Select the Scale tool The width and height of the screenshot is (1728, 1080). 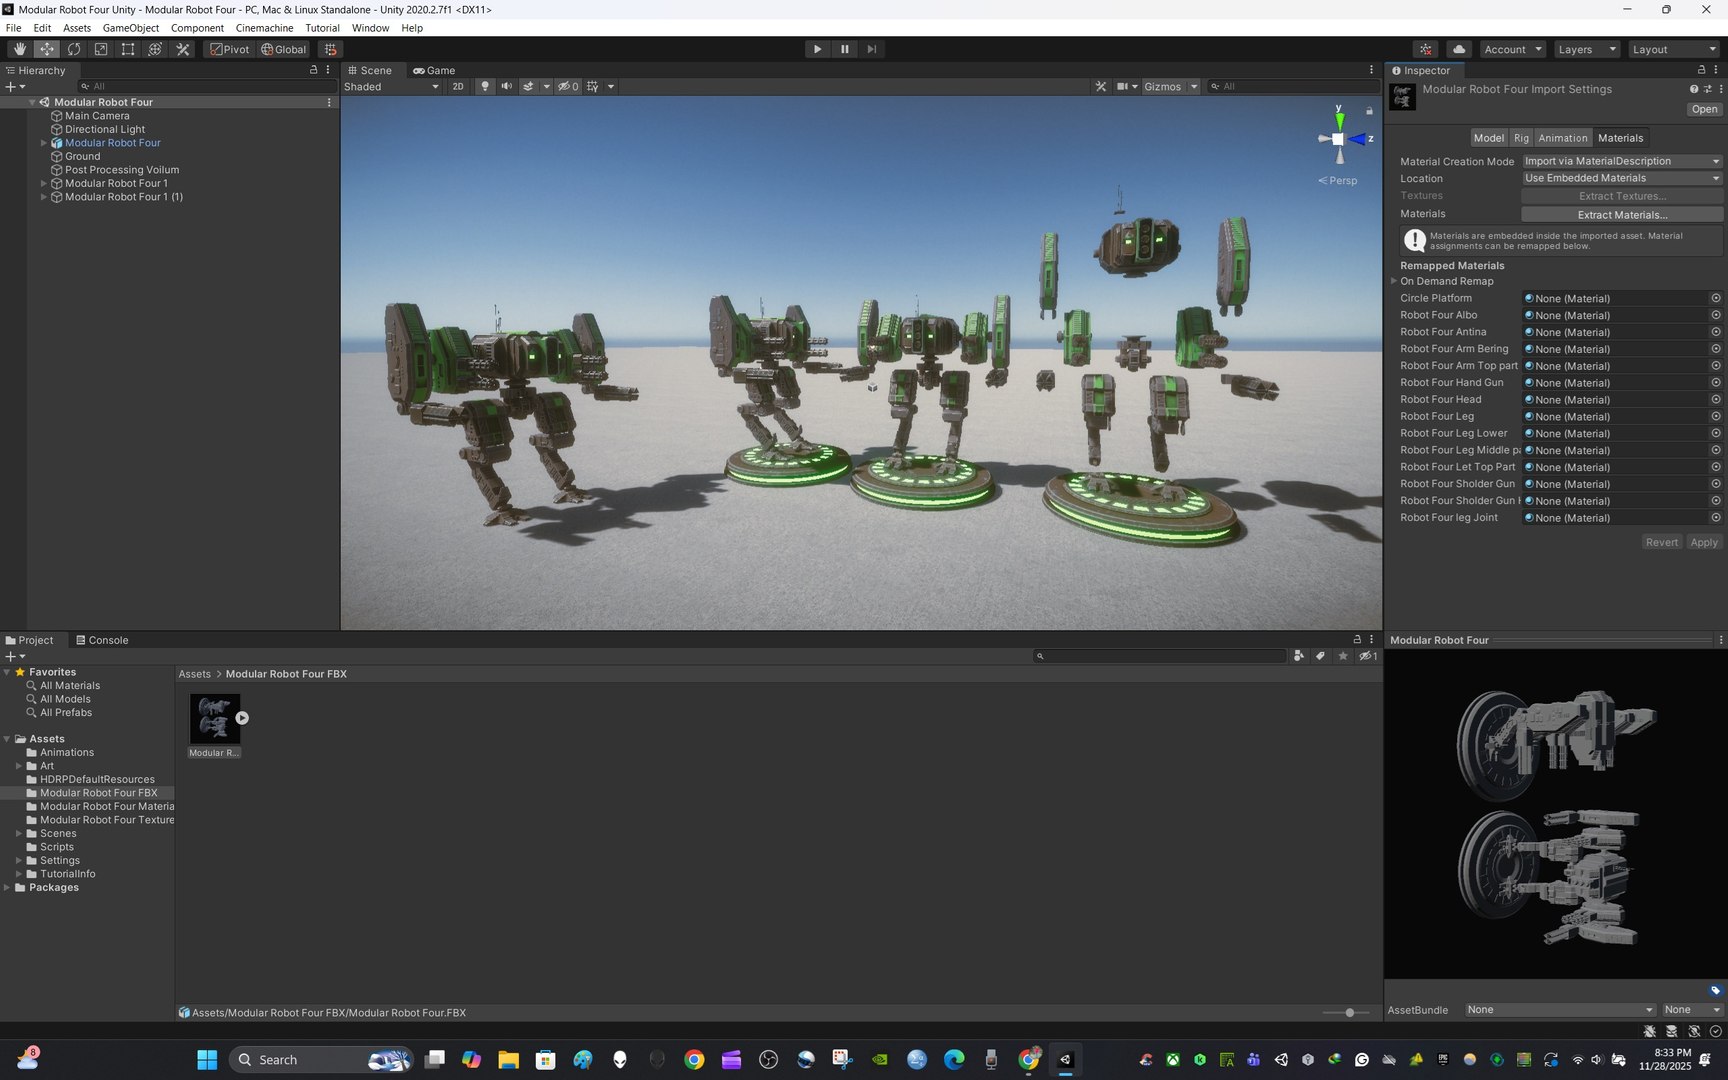pyautogui.click(x=101, y=49)
